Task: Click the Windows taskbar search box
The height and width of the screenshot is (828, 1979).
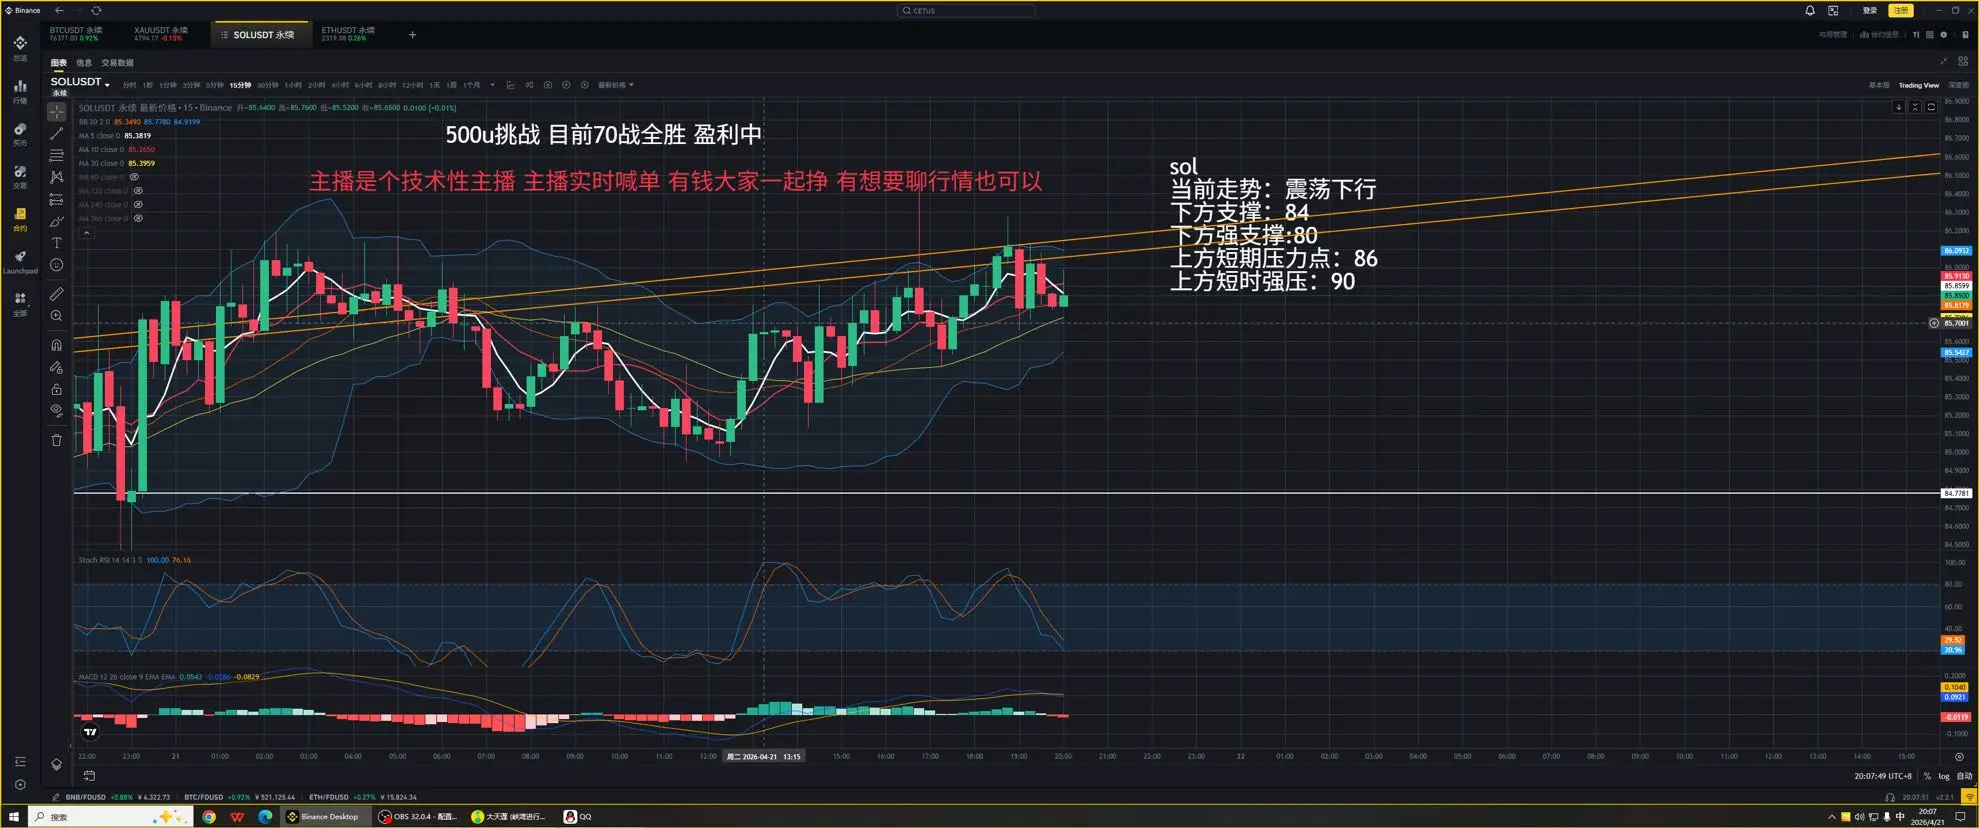Action: tap(110, 817)
